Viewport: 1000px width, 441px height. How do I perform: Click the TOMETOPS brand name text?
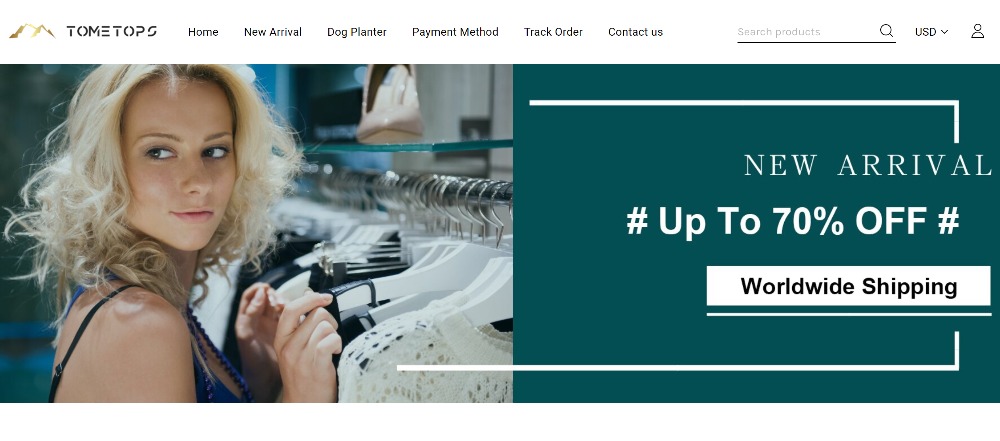coord(112,31)
